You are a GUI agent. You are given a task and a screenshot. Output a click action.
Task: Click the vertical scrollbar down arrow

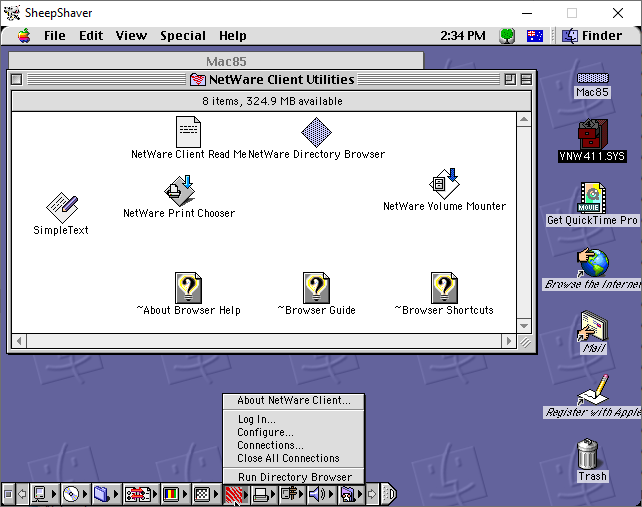524,326
